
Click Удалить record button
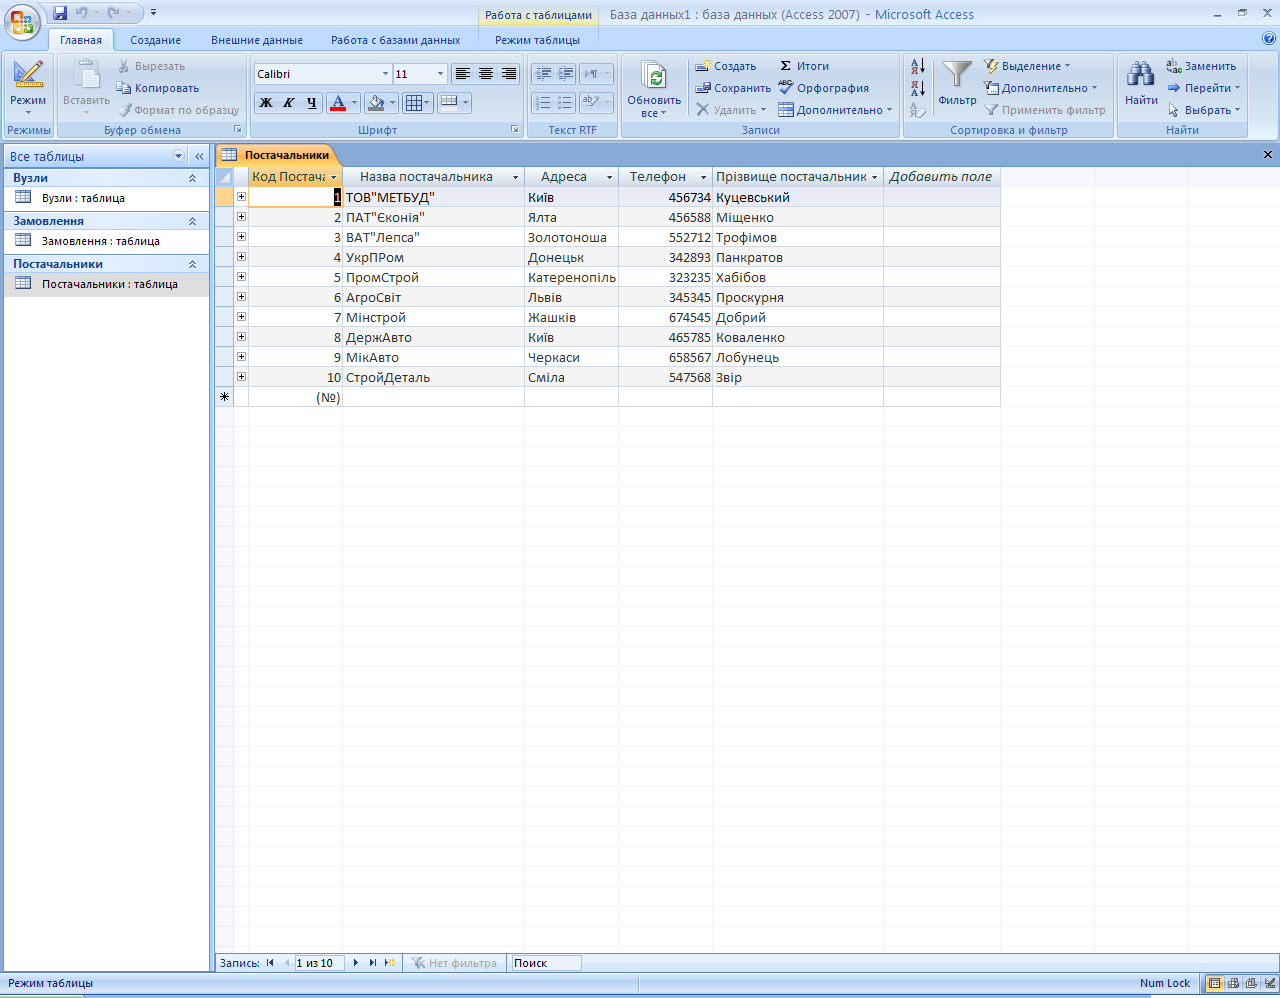731,110
